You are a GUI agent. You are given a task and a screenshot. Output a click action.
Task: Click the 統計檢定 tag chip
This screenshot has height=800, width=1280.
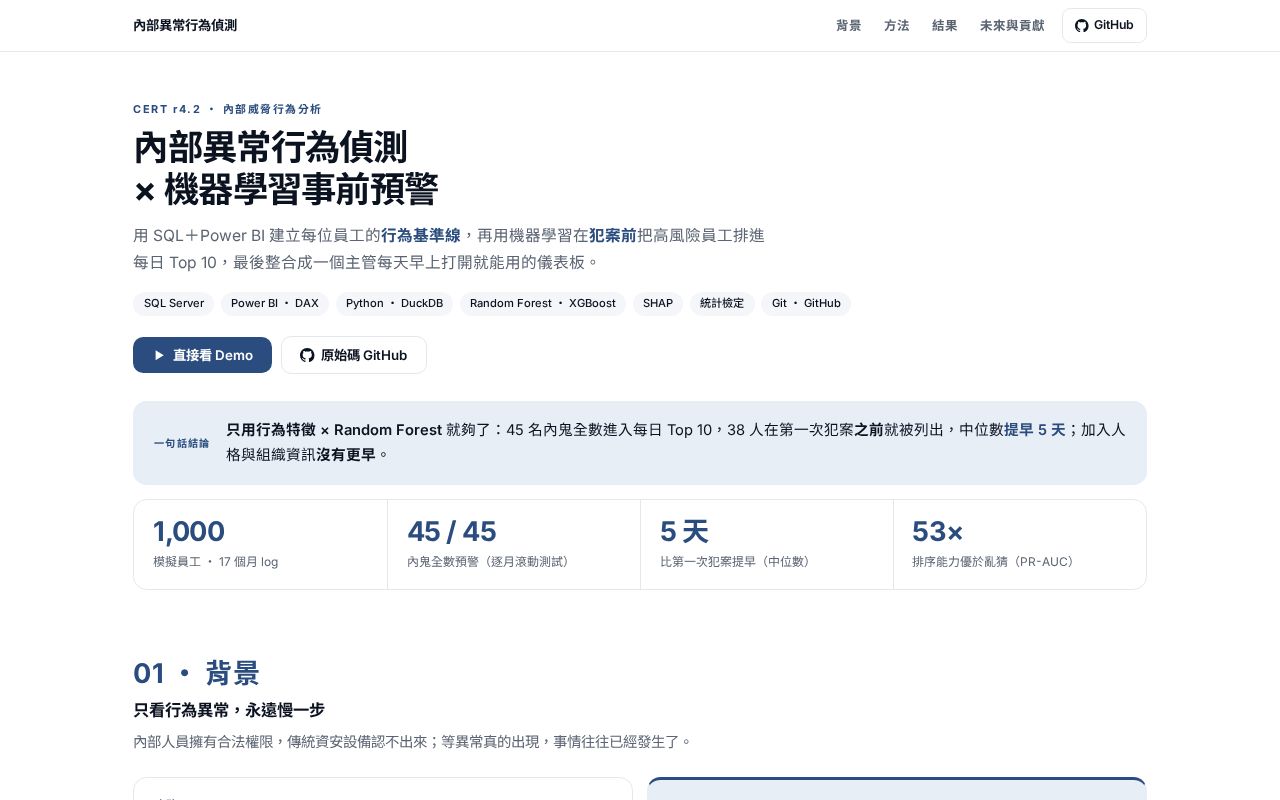(x=722, y=304)
